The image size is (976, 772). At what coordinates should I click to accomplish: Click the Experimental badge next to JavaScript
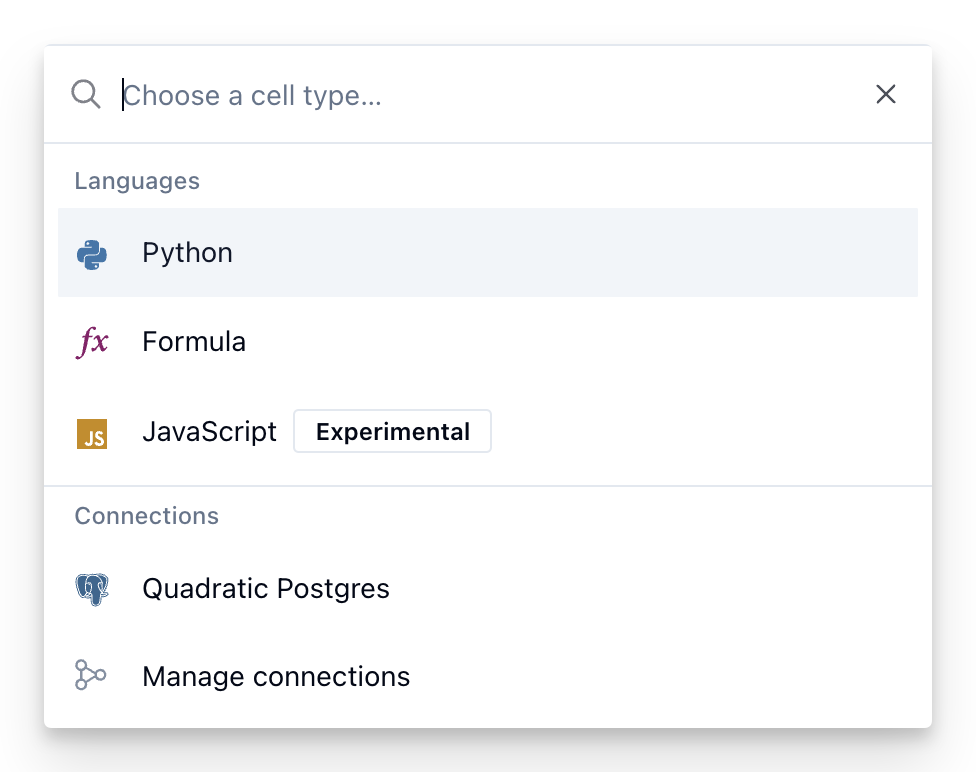[392, 432]
